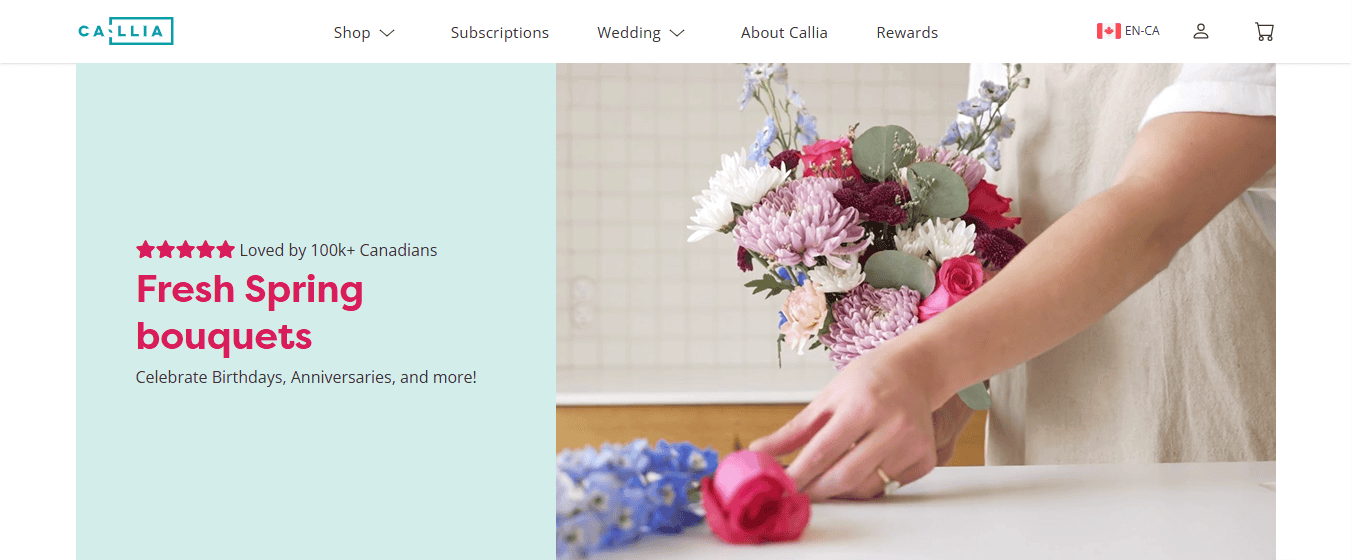Click the middle pink rating star
The height and width of the screenshot is (560, 1352).
[186, 250]
